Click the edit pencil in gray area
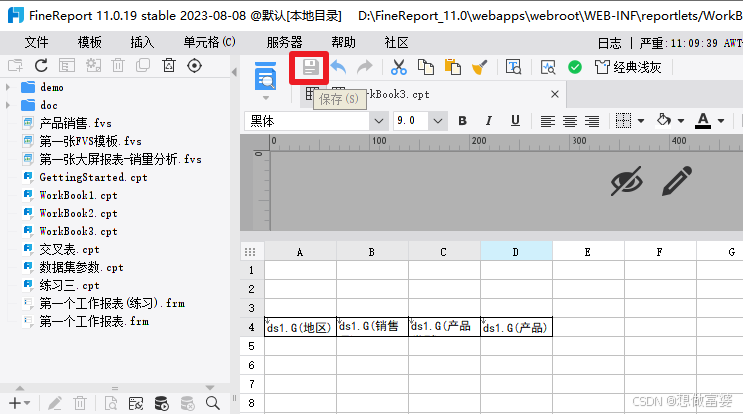 [x=677, y=180]
